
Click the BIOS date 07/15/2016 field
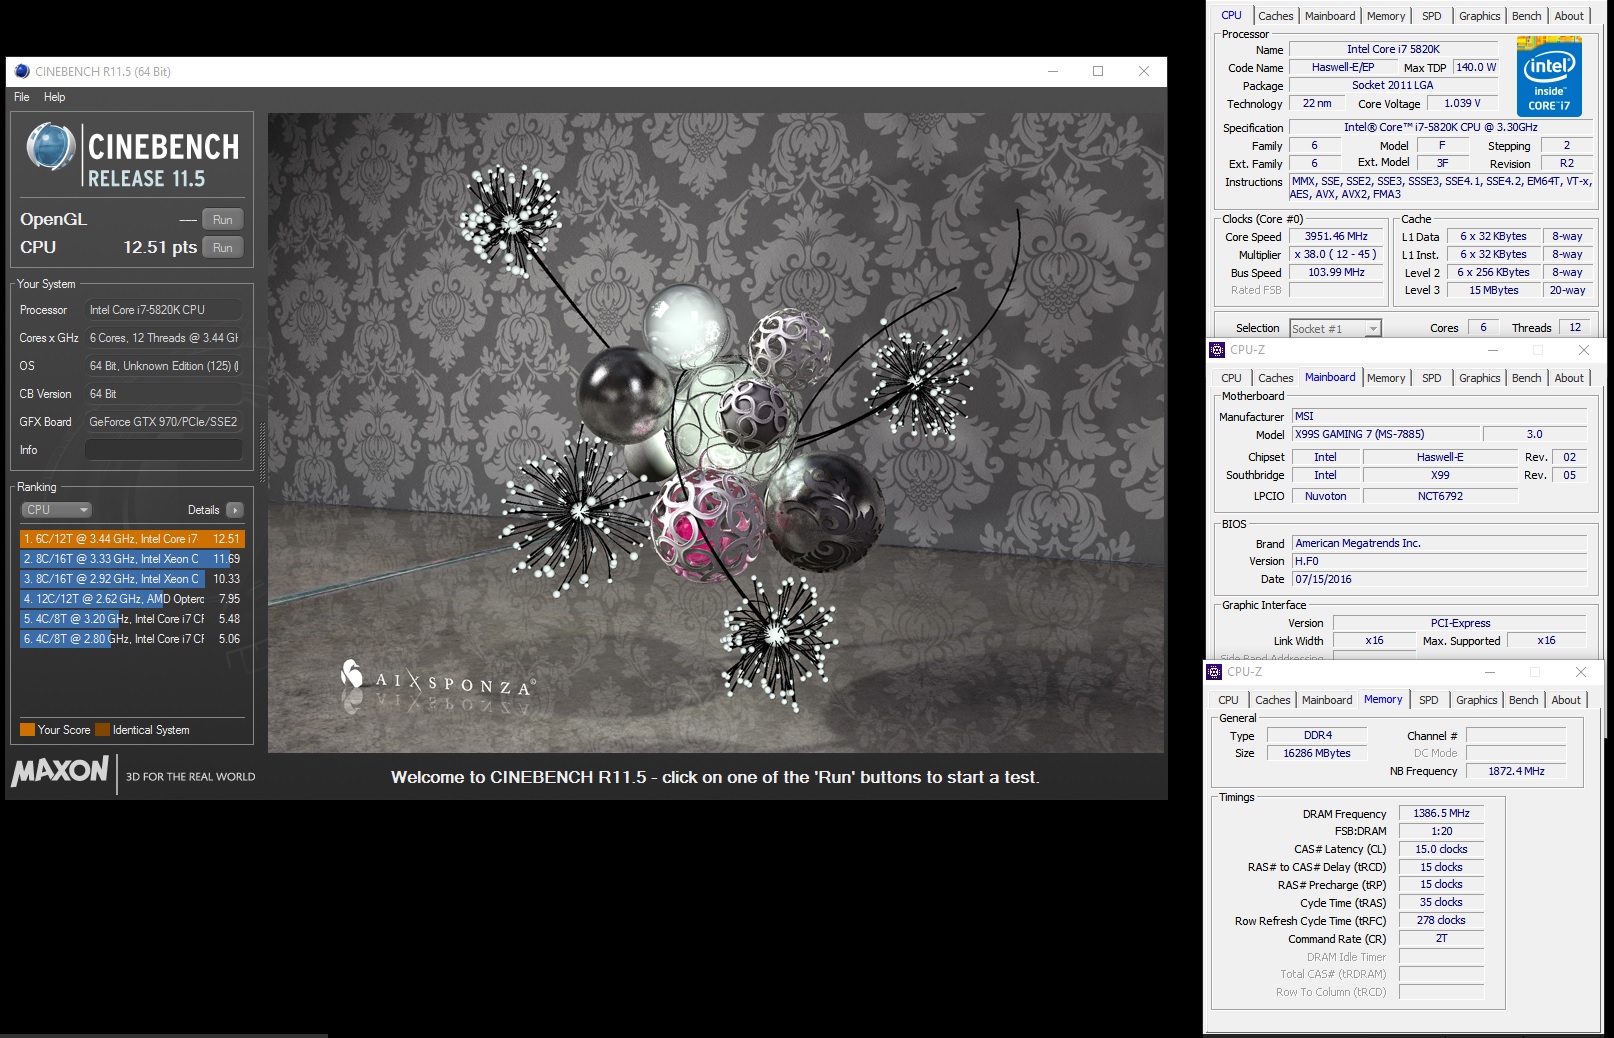1439,579
